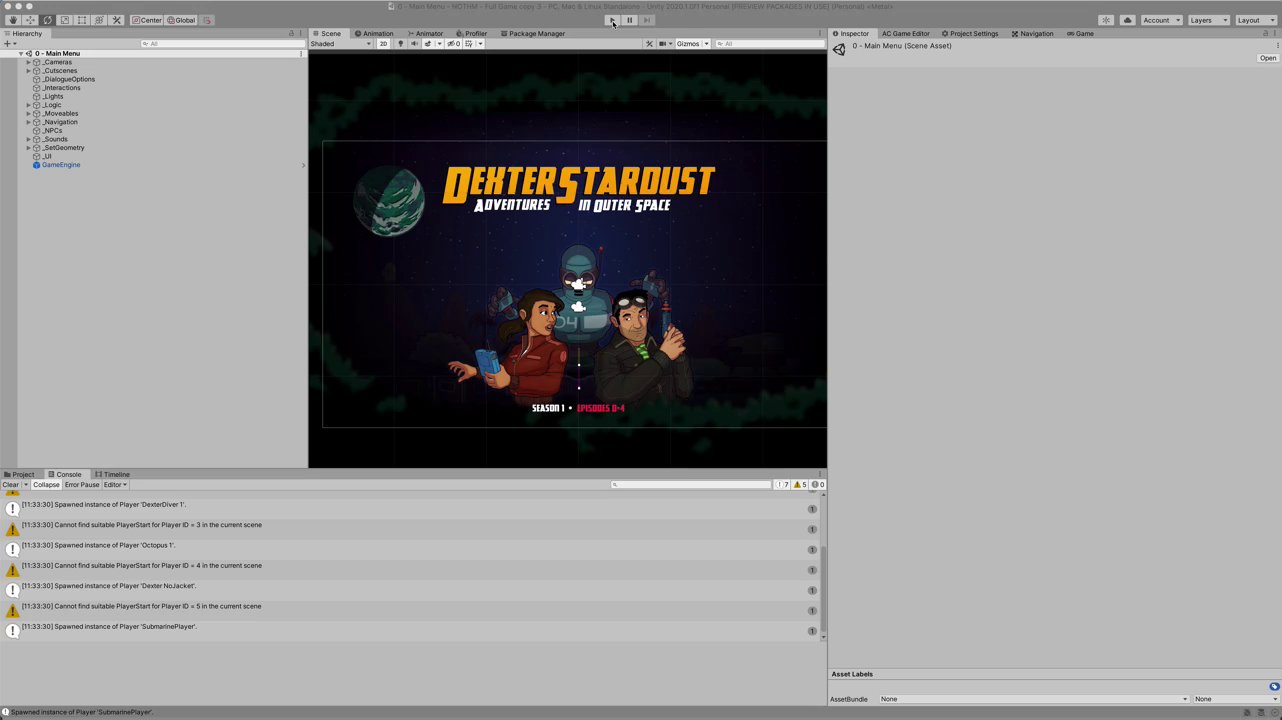Select _DialogueOptions in the Hierarchy
The image size is (1282, 720).
69,79
